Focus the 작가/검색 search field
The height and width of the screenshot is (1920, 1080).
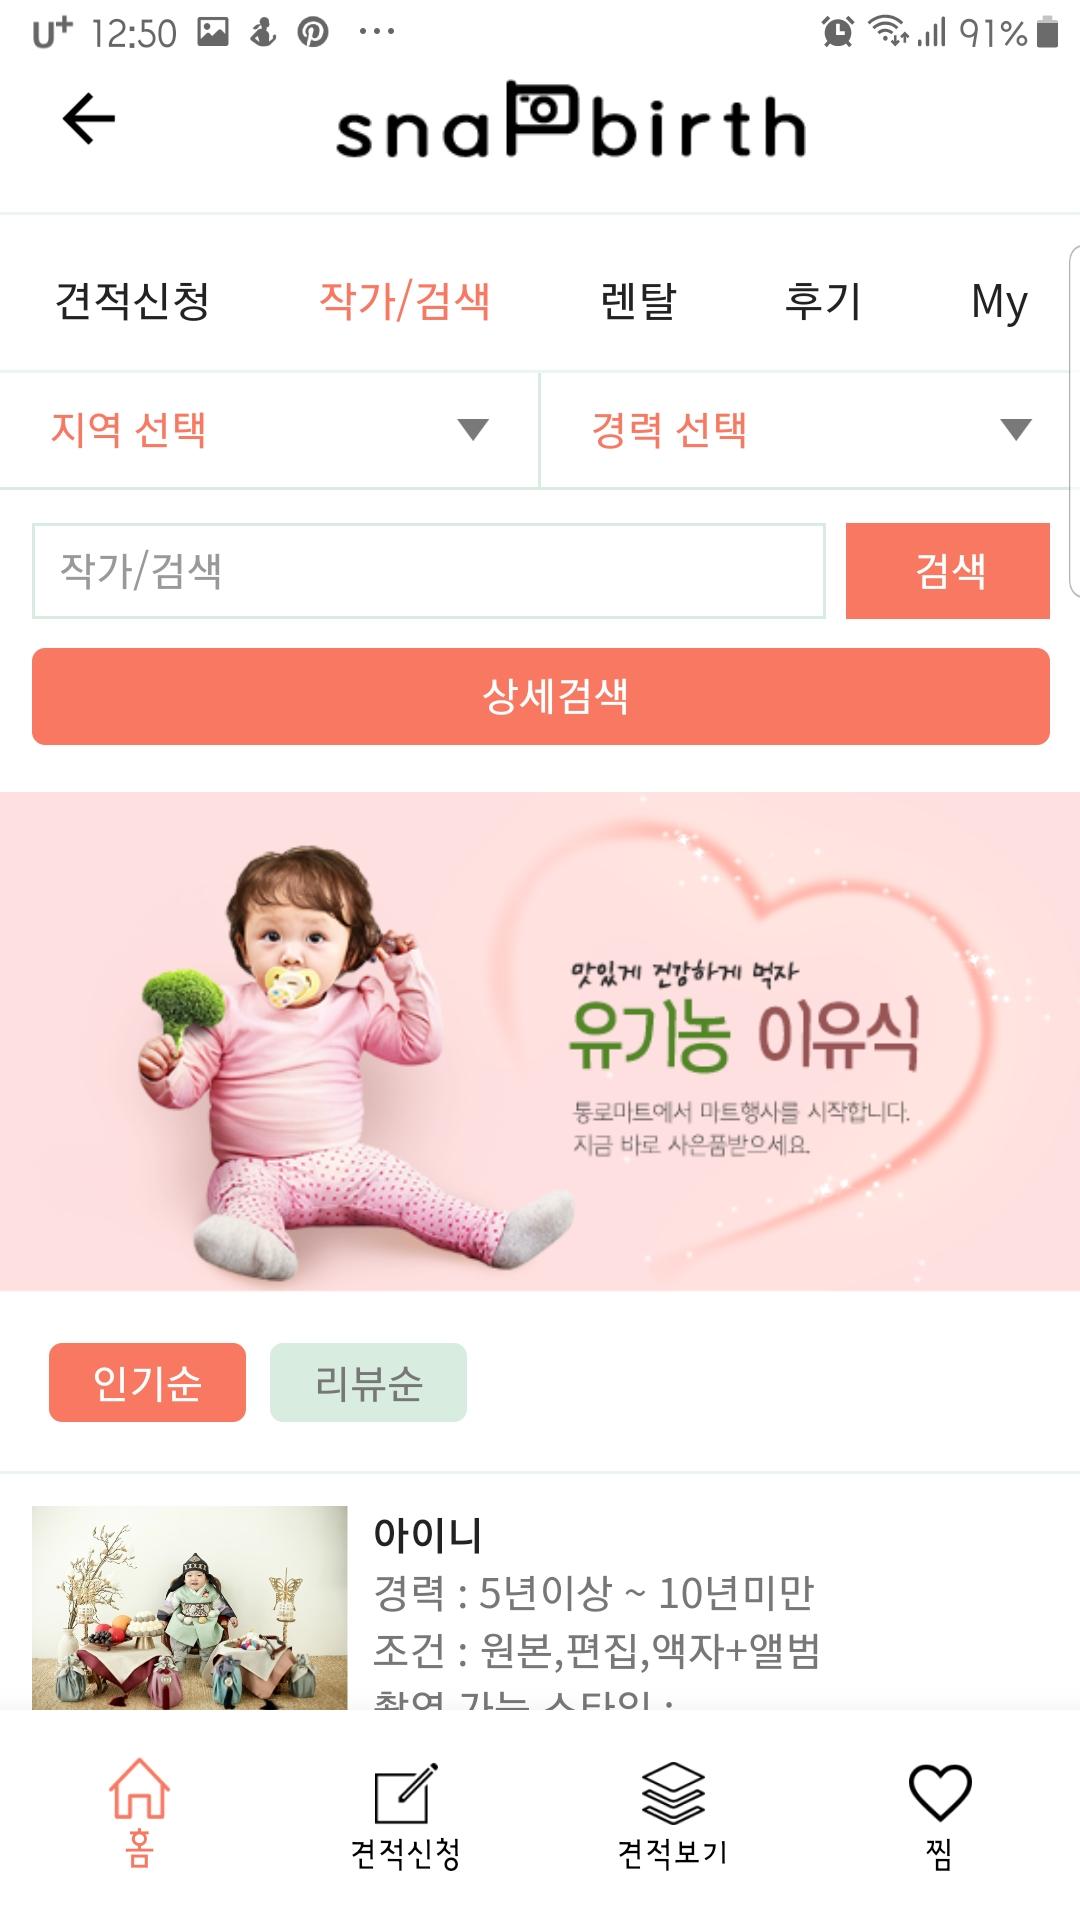(429, 571)
